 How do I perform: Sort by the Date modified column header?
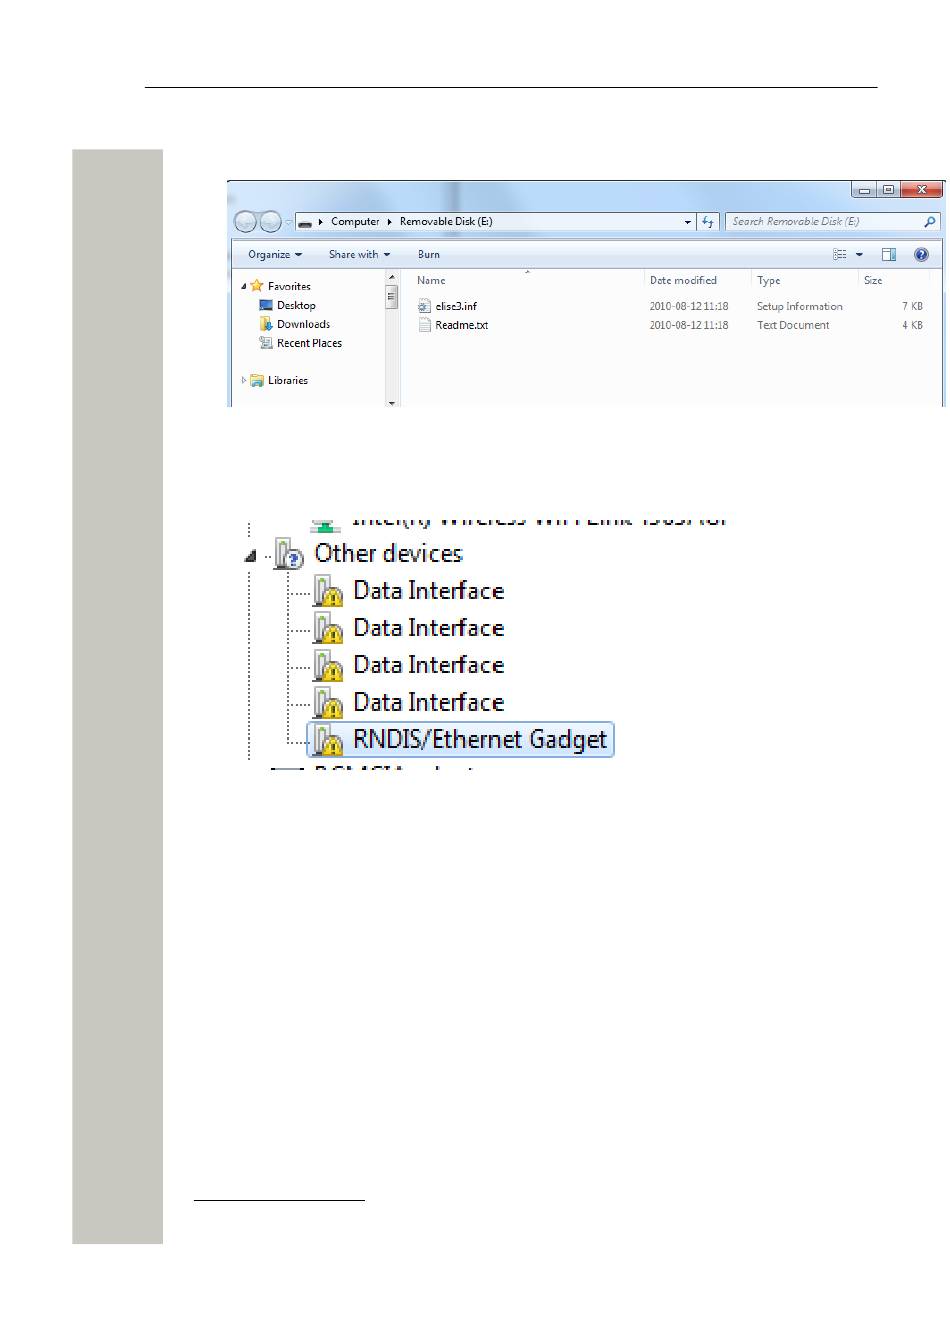[683, 280]
